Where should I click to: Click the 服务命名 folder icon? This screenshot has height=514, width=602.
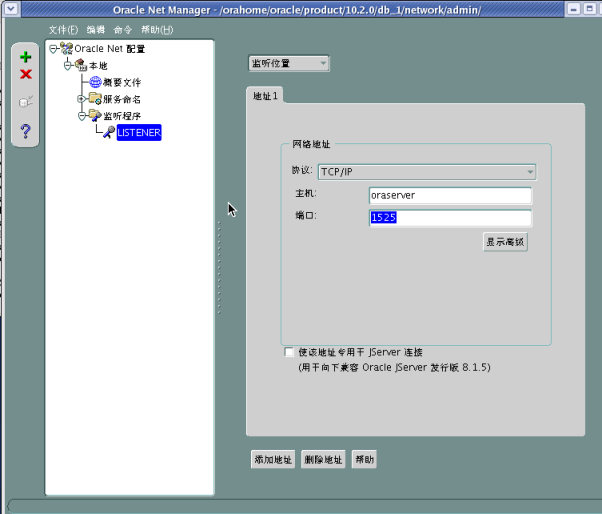coord(95,99)
